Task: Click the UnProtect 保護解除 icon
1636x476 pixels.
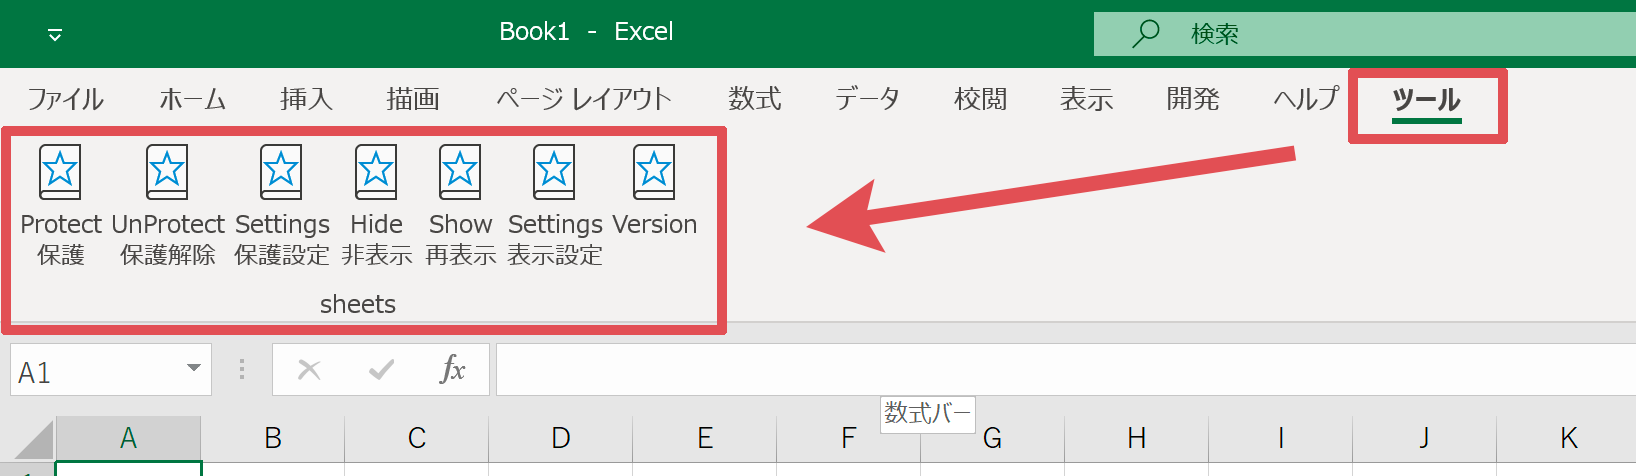Action: point(167,173)
